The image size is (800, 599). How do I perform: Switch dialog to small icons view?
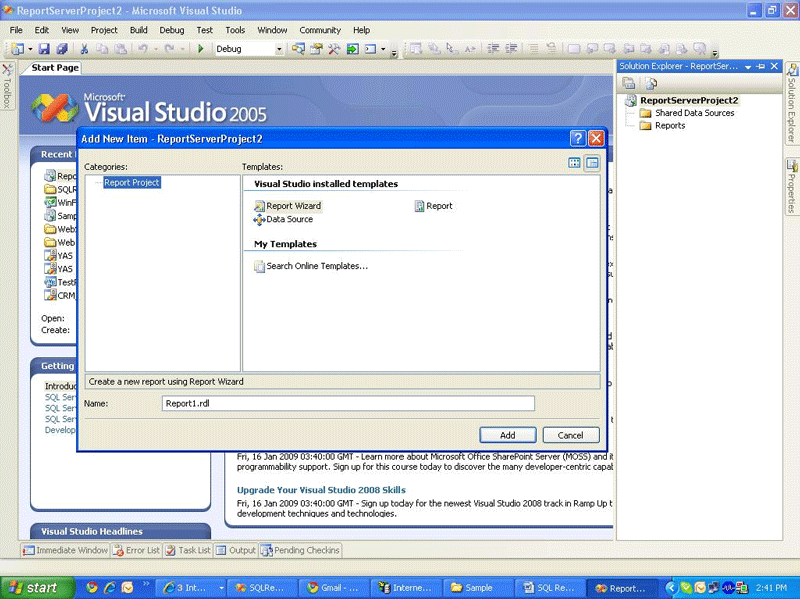pyautogui.click(x=592, y=163)
